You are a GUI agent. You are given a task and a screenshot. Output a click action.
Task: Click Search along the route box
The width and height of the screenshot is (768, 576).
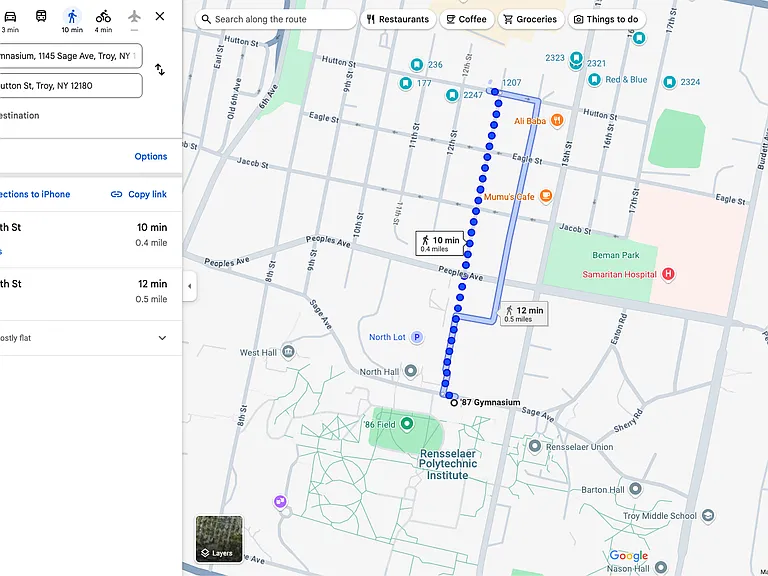tap(276, 19)
